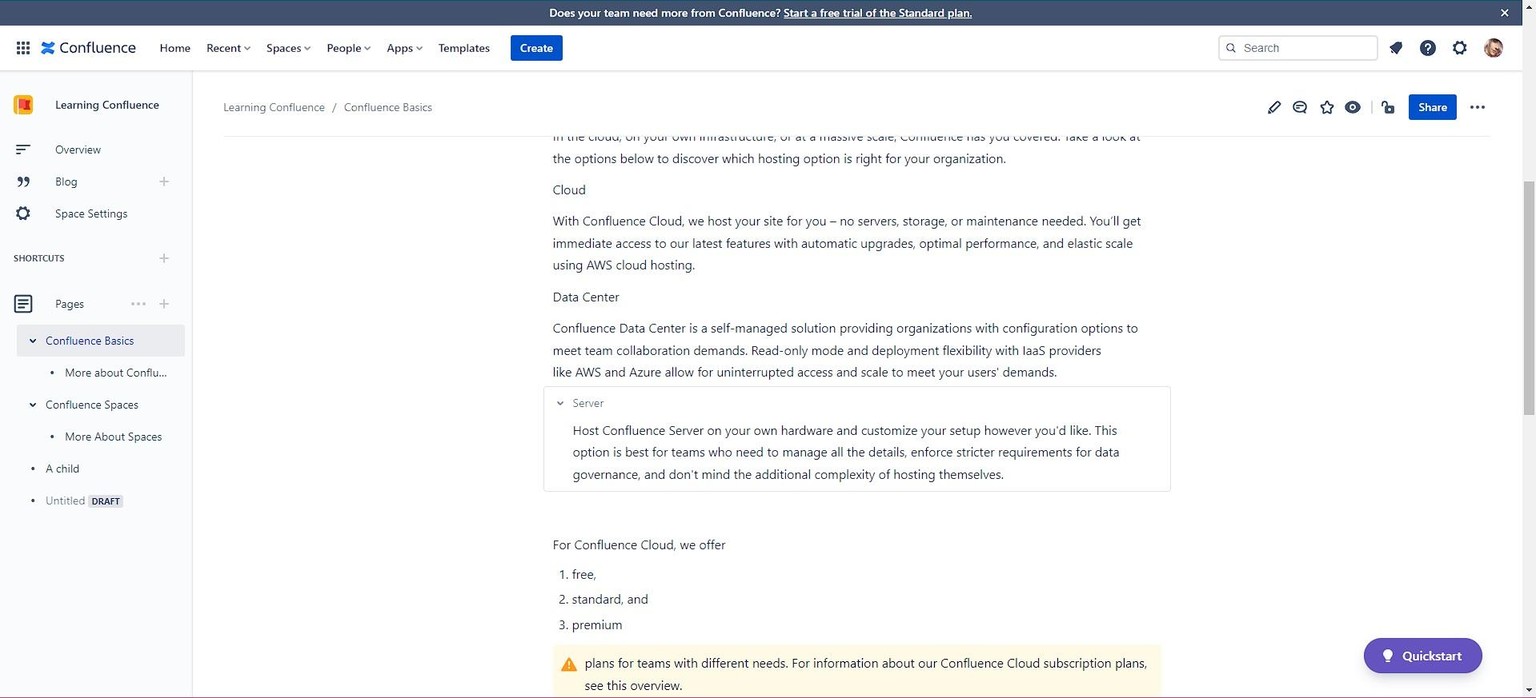Open the user profile avatar
This screenshot has height=698, width=1536.
pos(1493,48)
